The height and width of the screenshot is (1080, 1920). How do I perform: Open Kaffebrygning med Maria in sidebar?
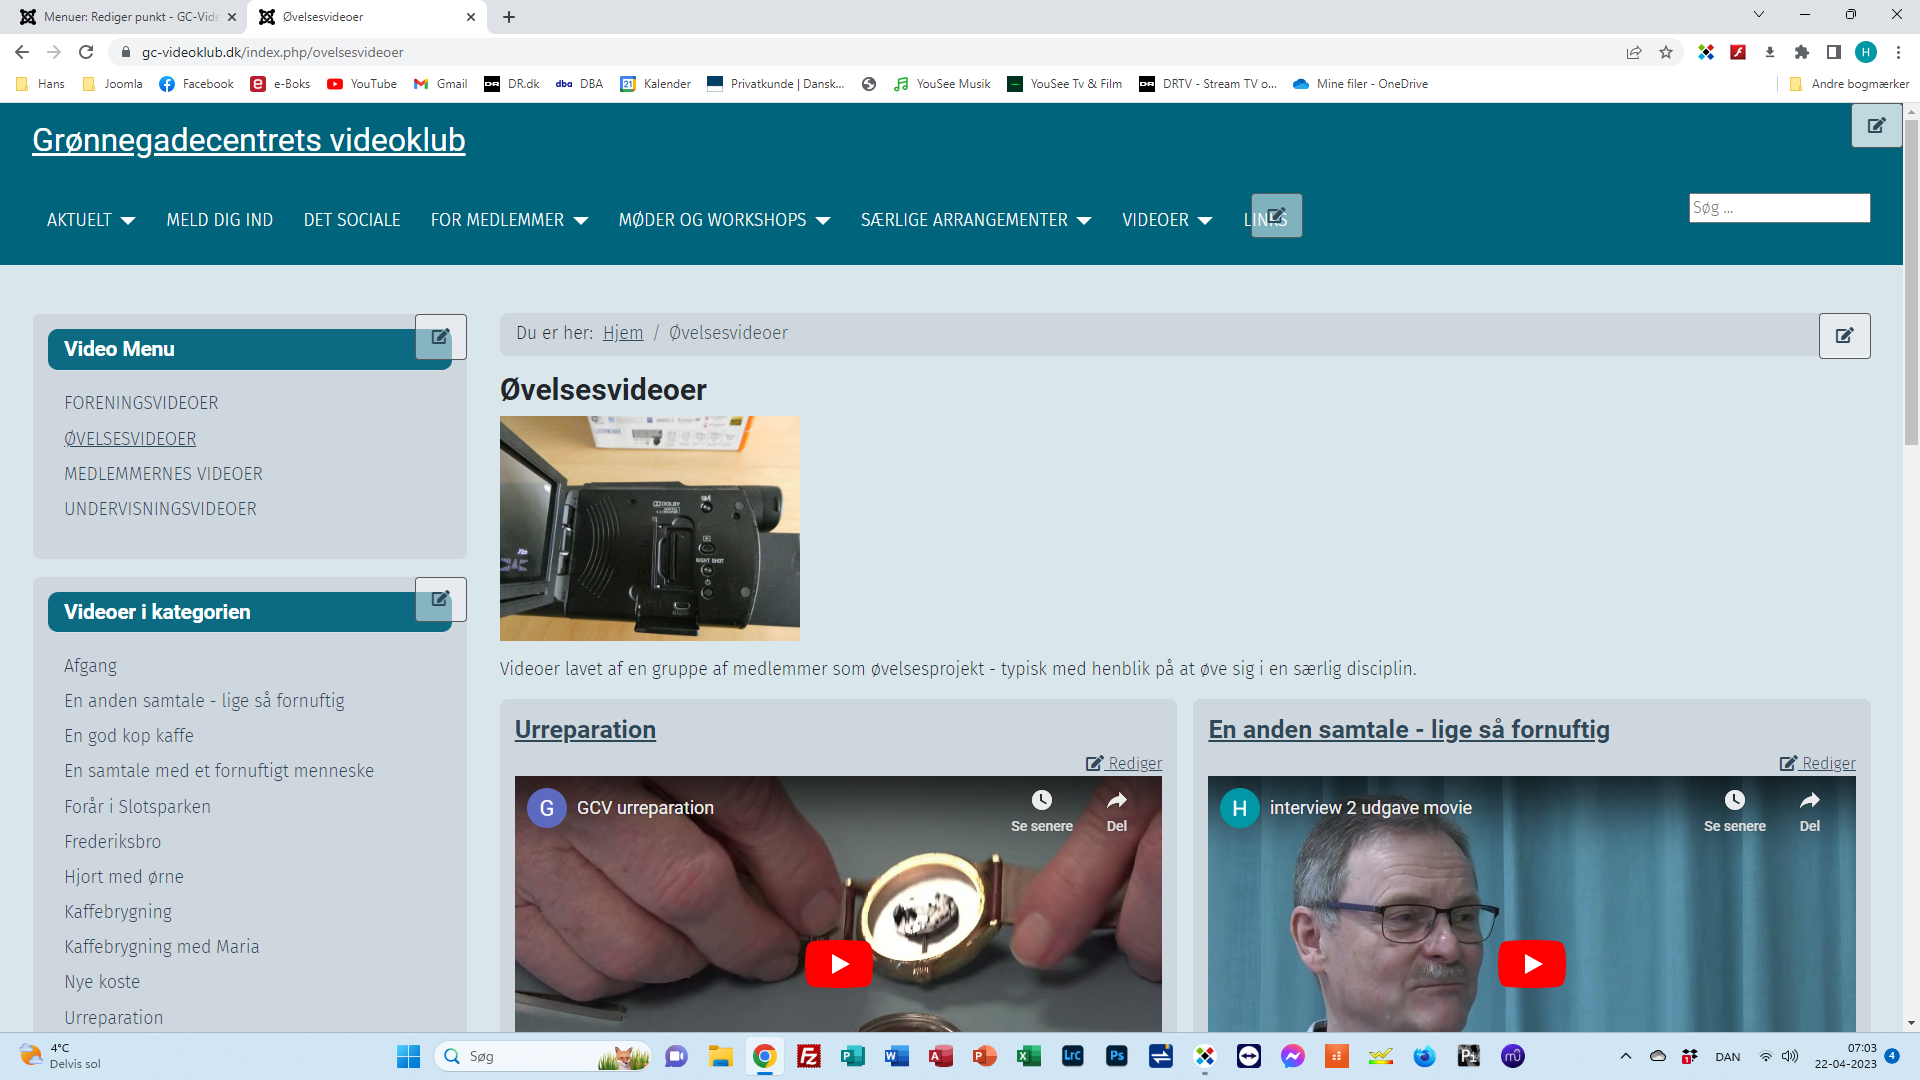162,947
